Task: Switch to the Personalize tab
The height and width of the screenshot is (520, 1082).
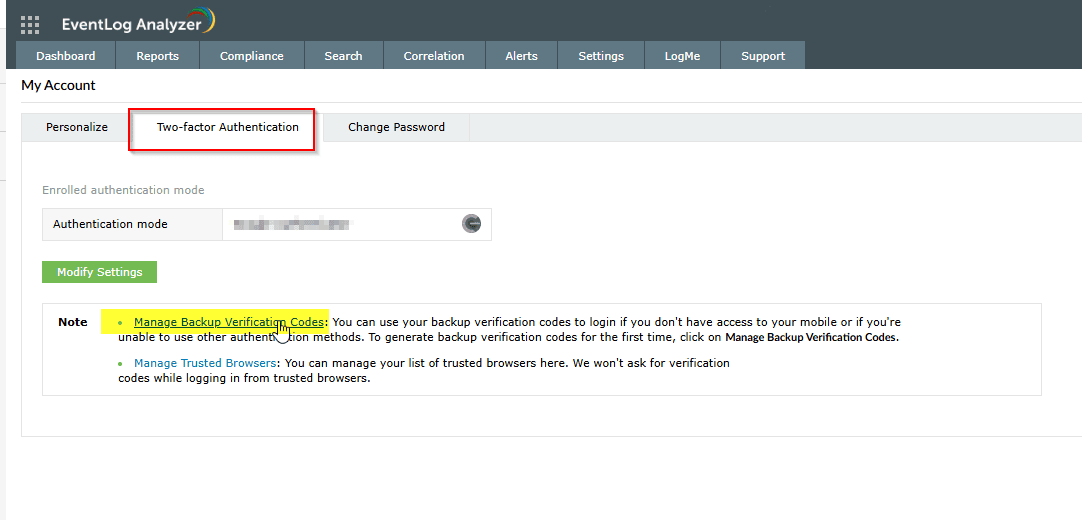Action: tap(77, 127)
